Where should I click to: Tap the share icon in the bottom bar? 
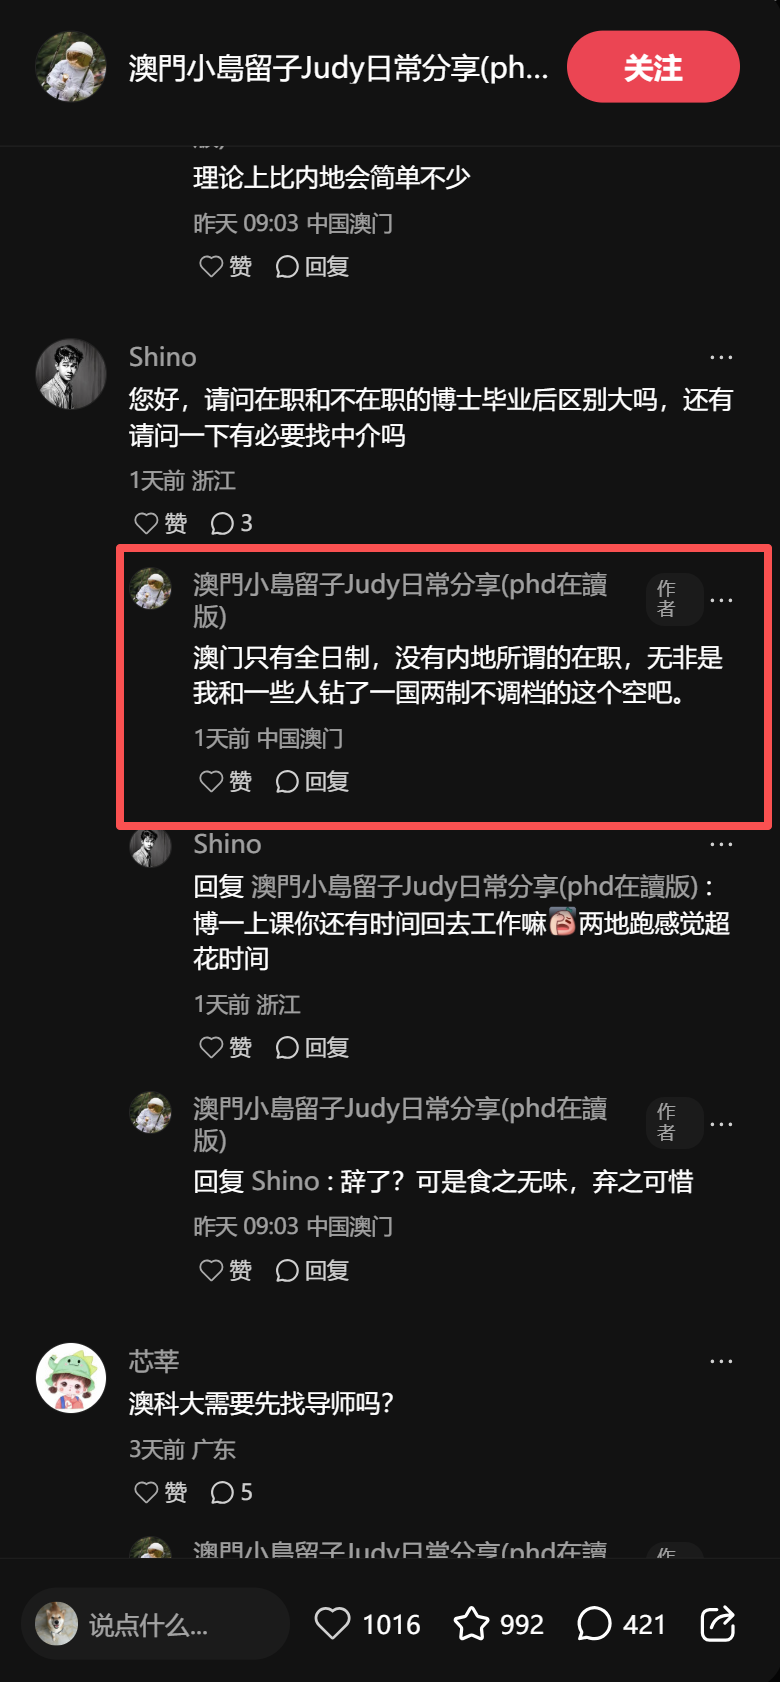coord(718,1624)
